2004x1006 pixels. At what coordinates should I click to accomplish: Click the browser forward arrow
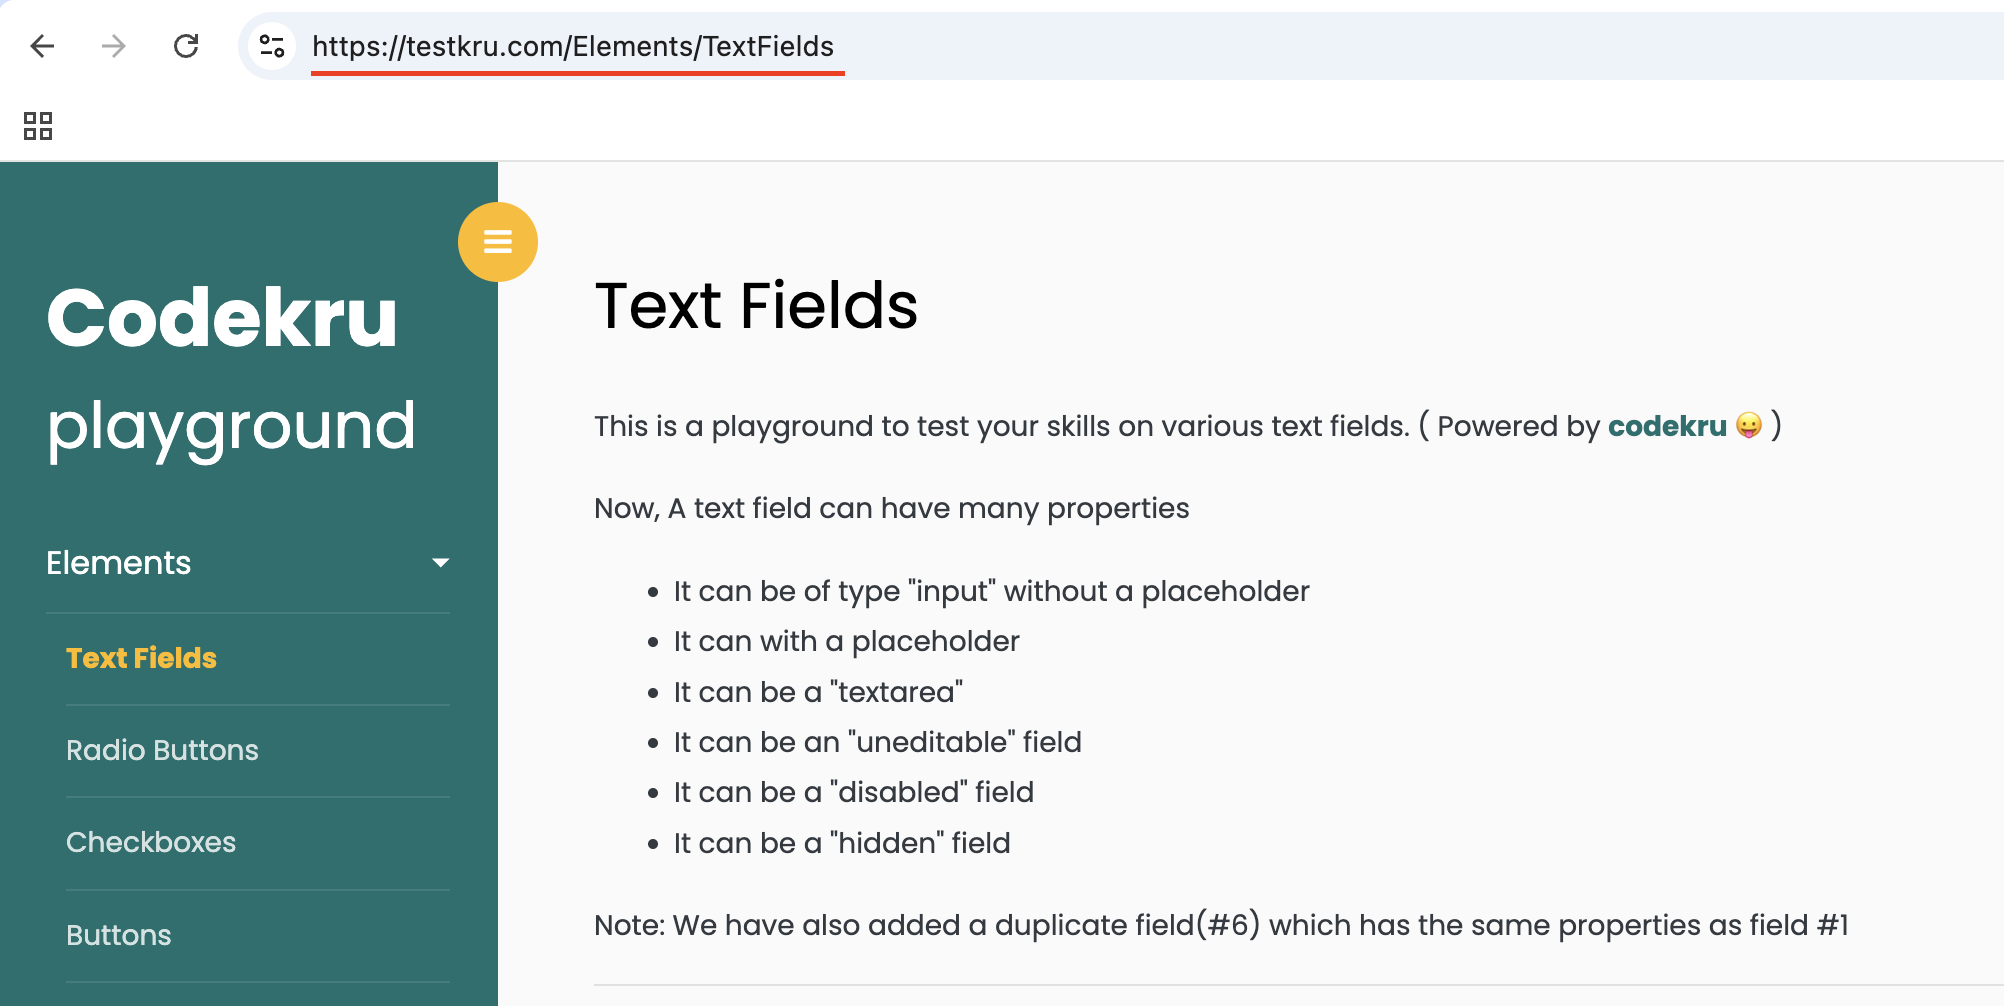pyautogui.click(x=114, y=46)
